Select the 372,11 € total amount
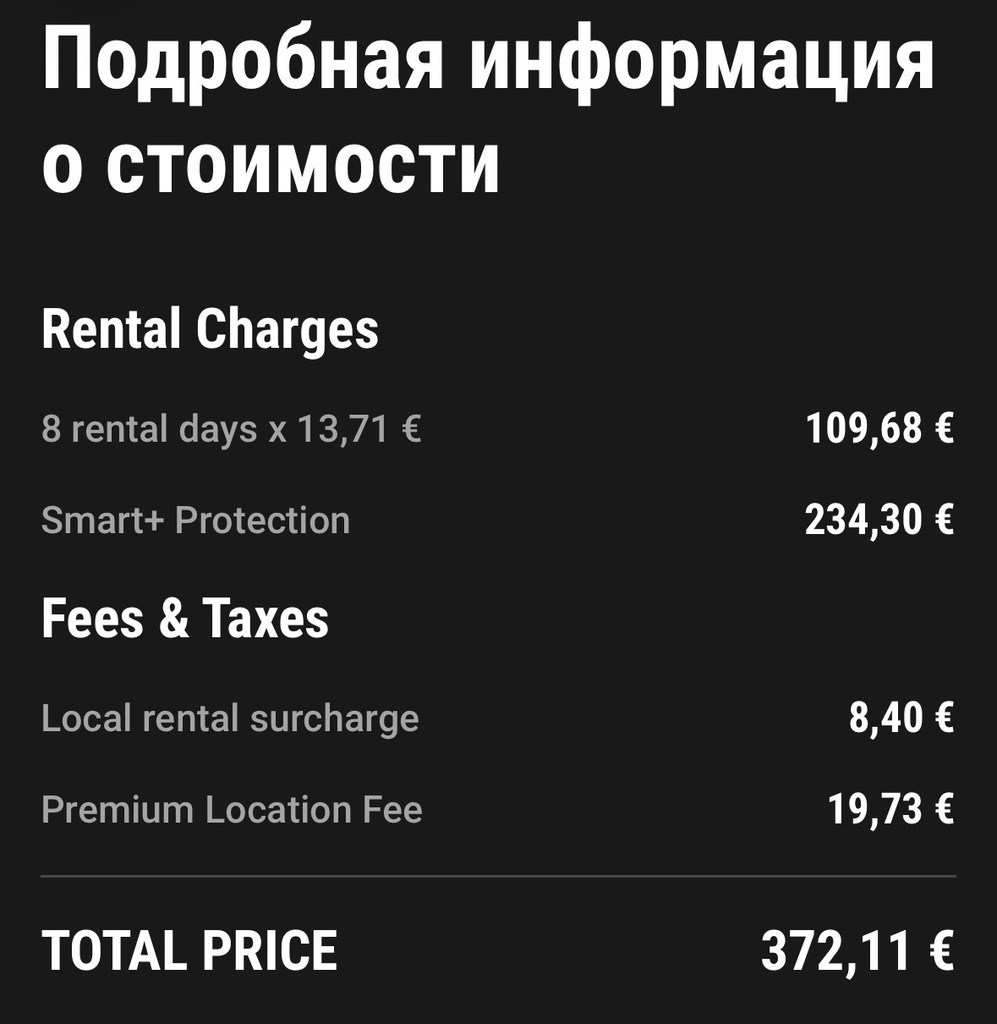This screenshot has height=1024, width=997. 857,951
